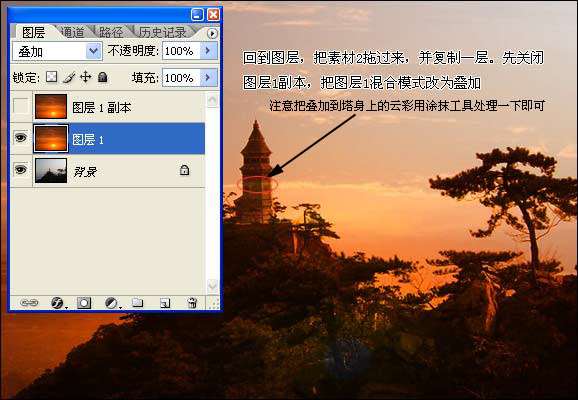This screenshot has height=400, width=578.
Task: Select the 图层 1 副本 layer name
Action: [101, 107]
